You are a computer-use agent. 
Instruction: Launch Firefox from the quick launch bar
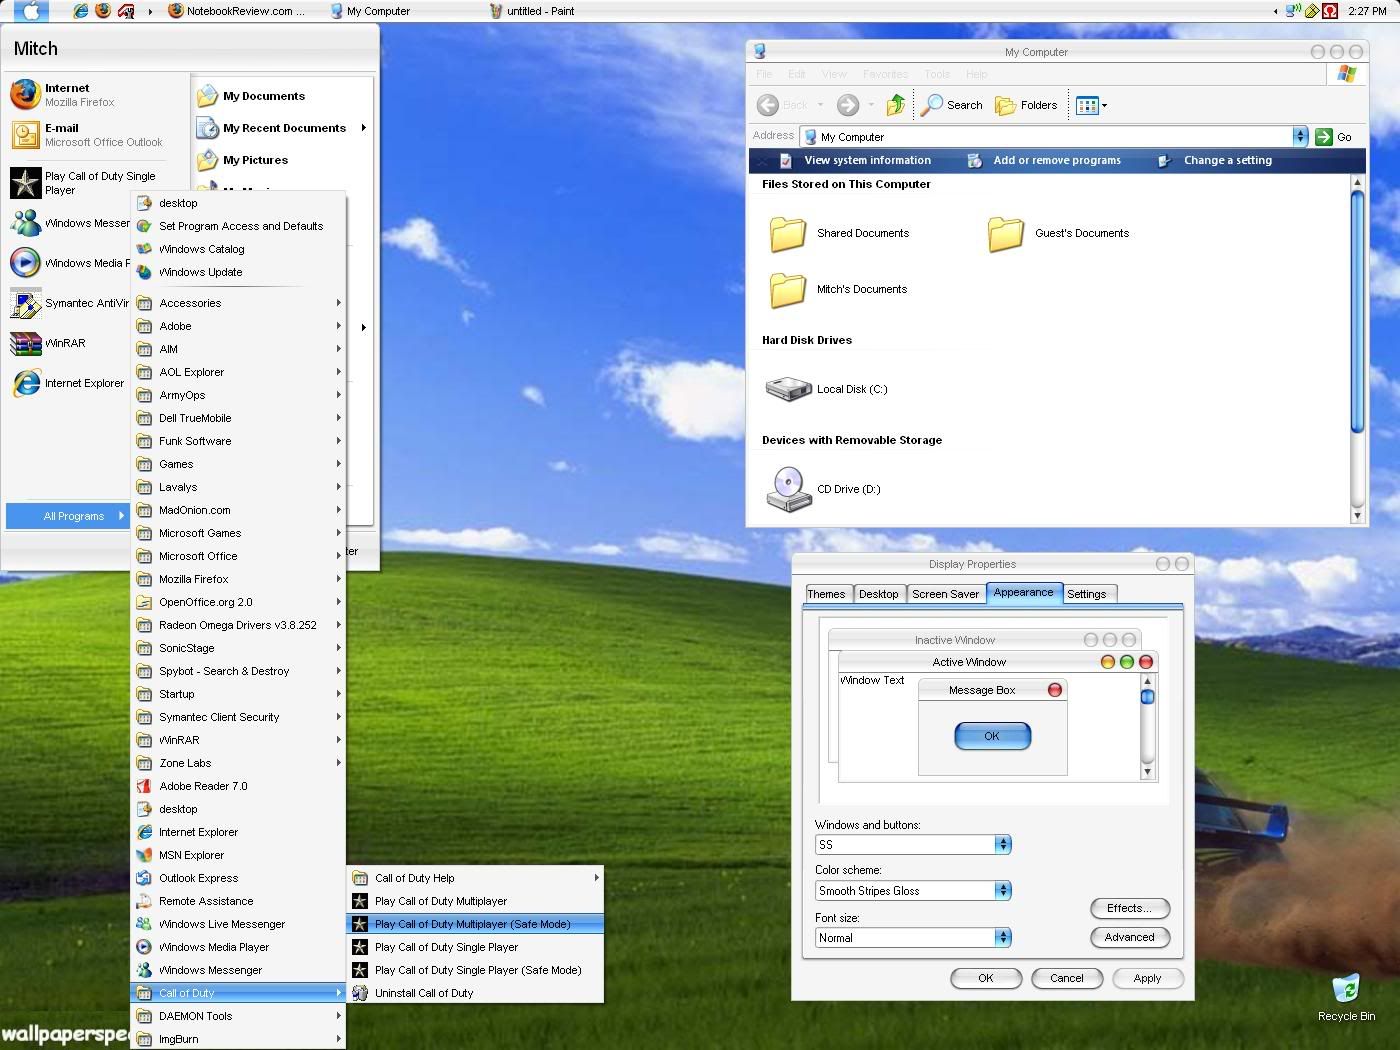tap(103, 11)
